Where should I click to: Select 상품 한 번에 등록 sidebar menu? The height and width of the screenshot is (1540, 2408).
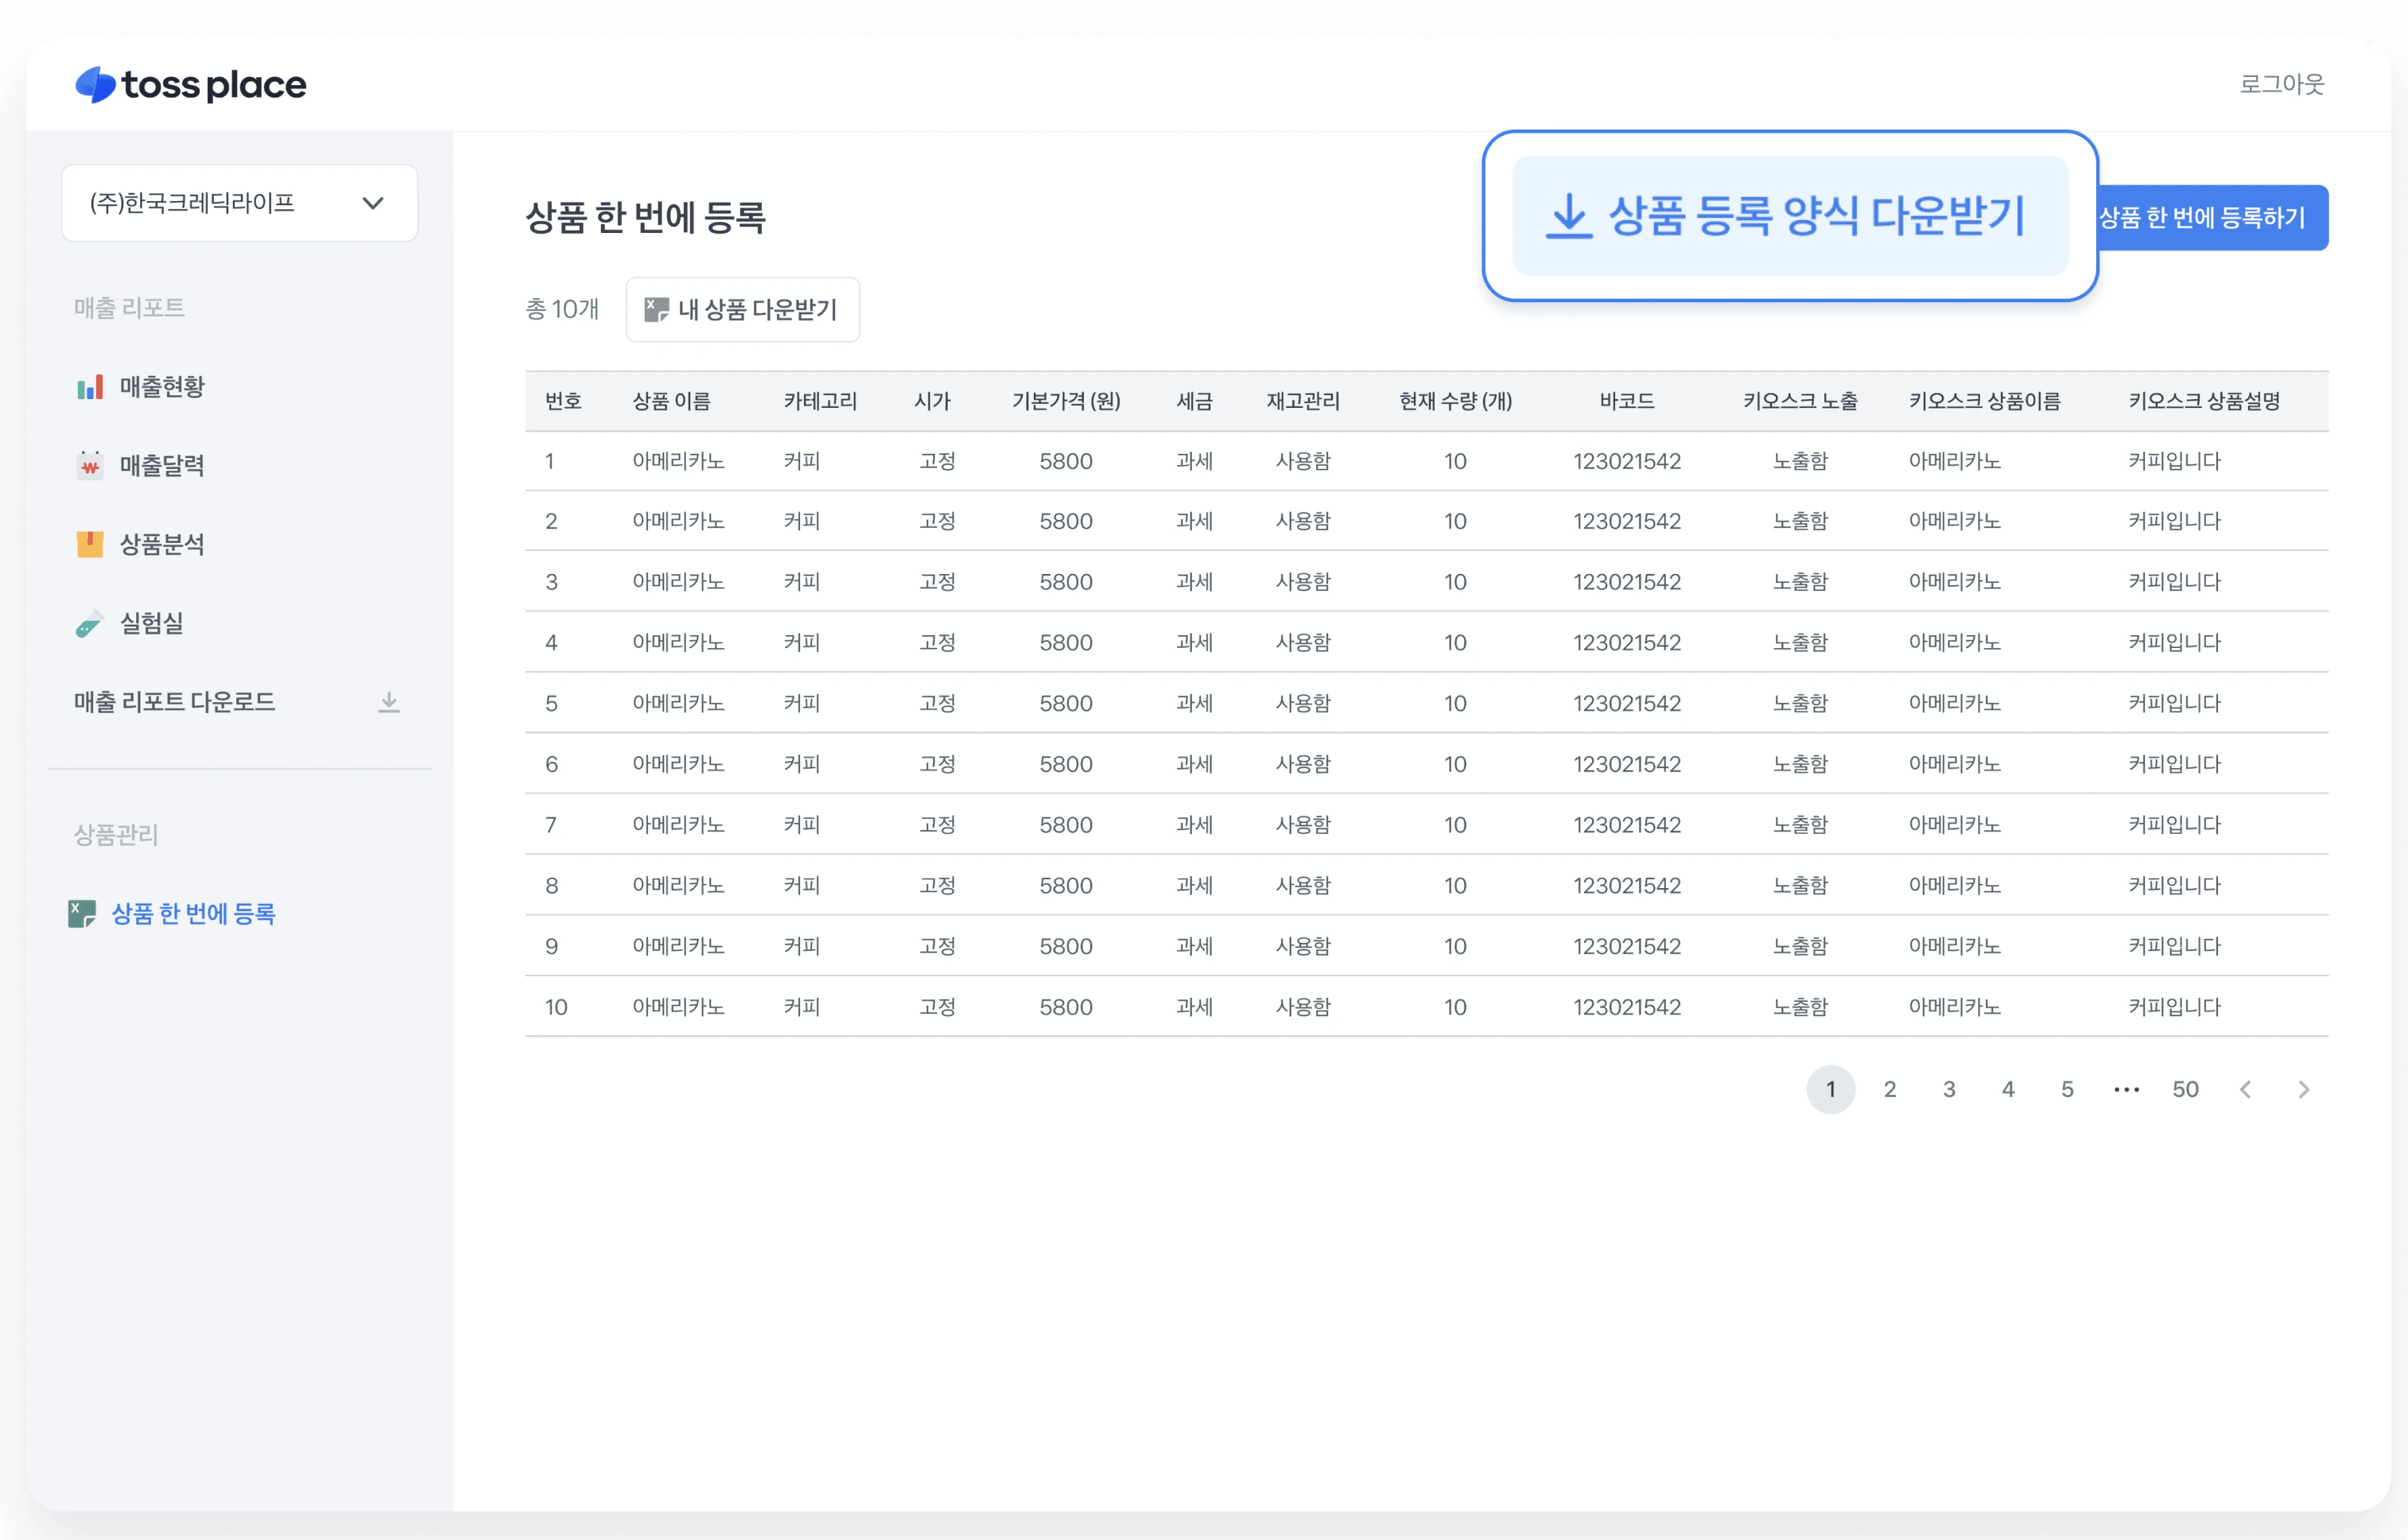[193, 913]
